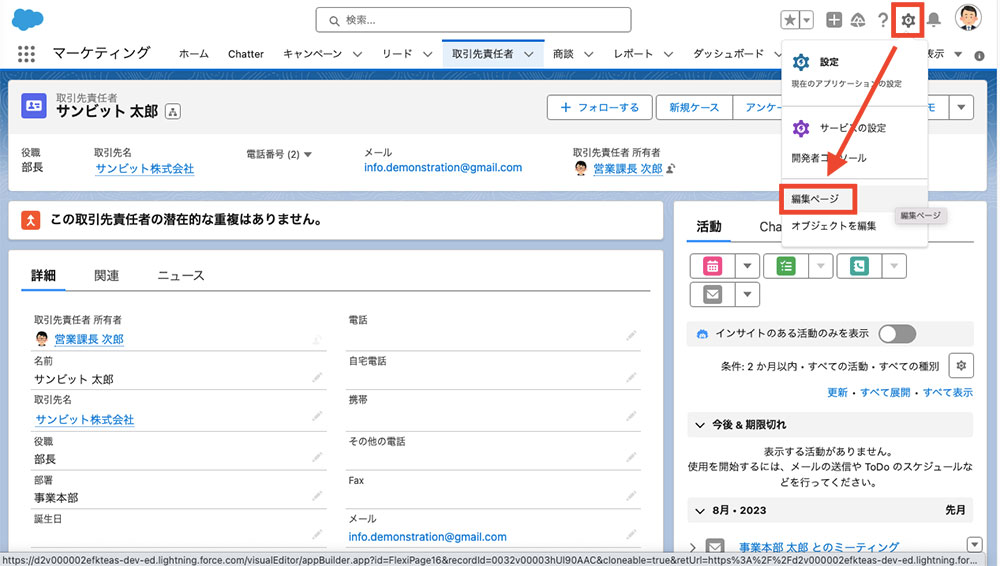The image size is (1000, 566).
Task: Focus the global search field
Action: (x=473, y=20)
